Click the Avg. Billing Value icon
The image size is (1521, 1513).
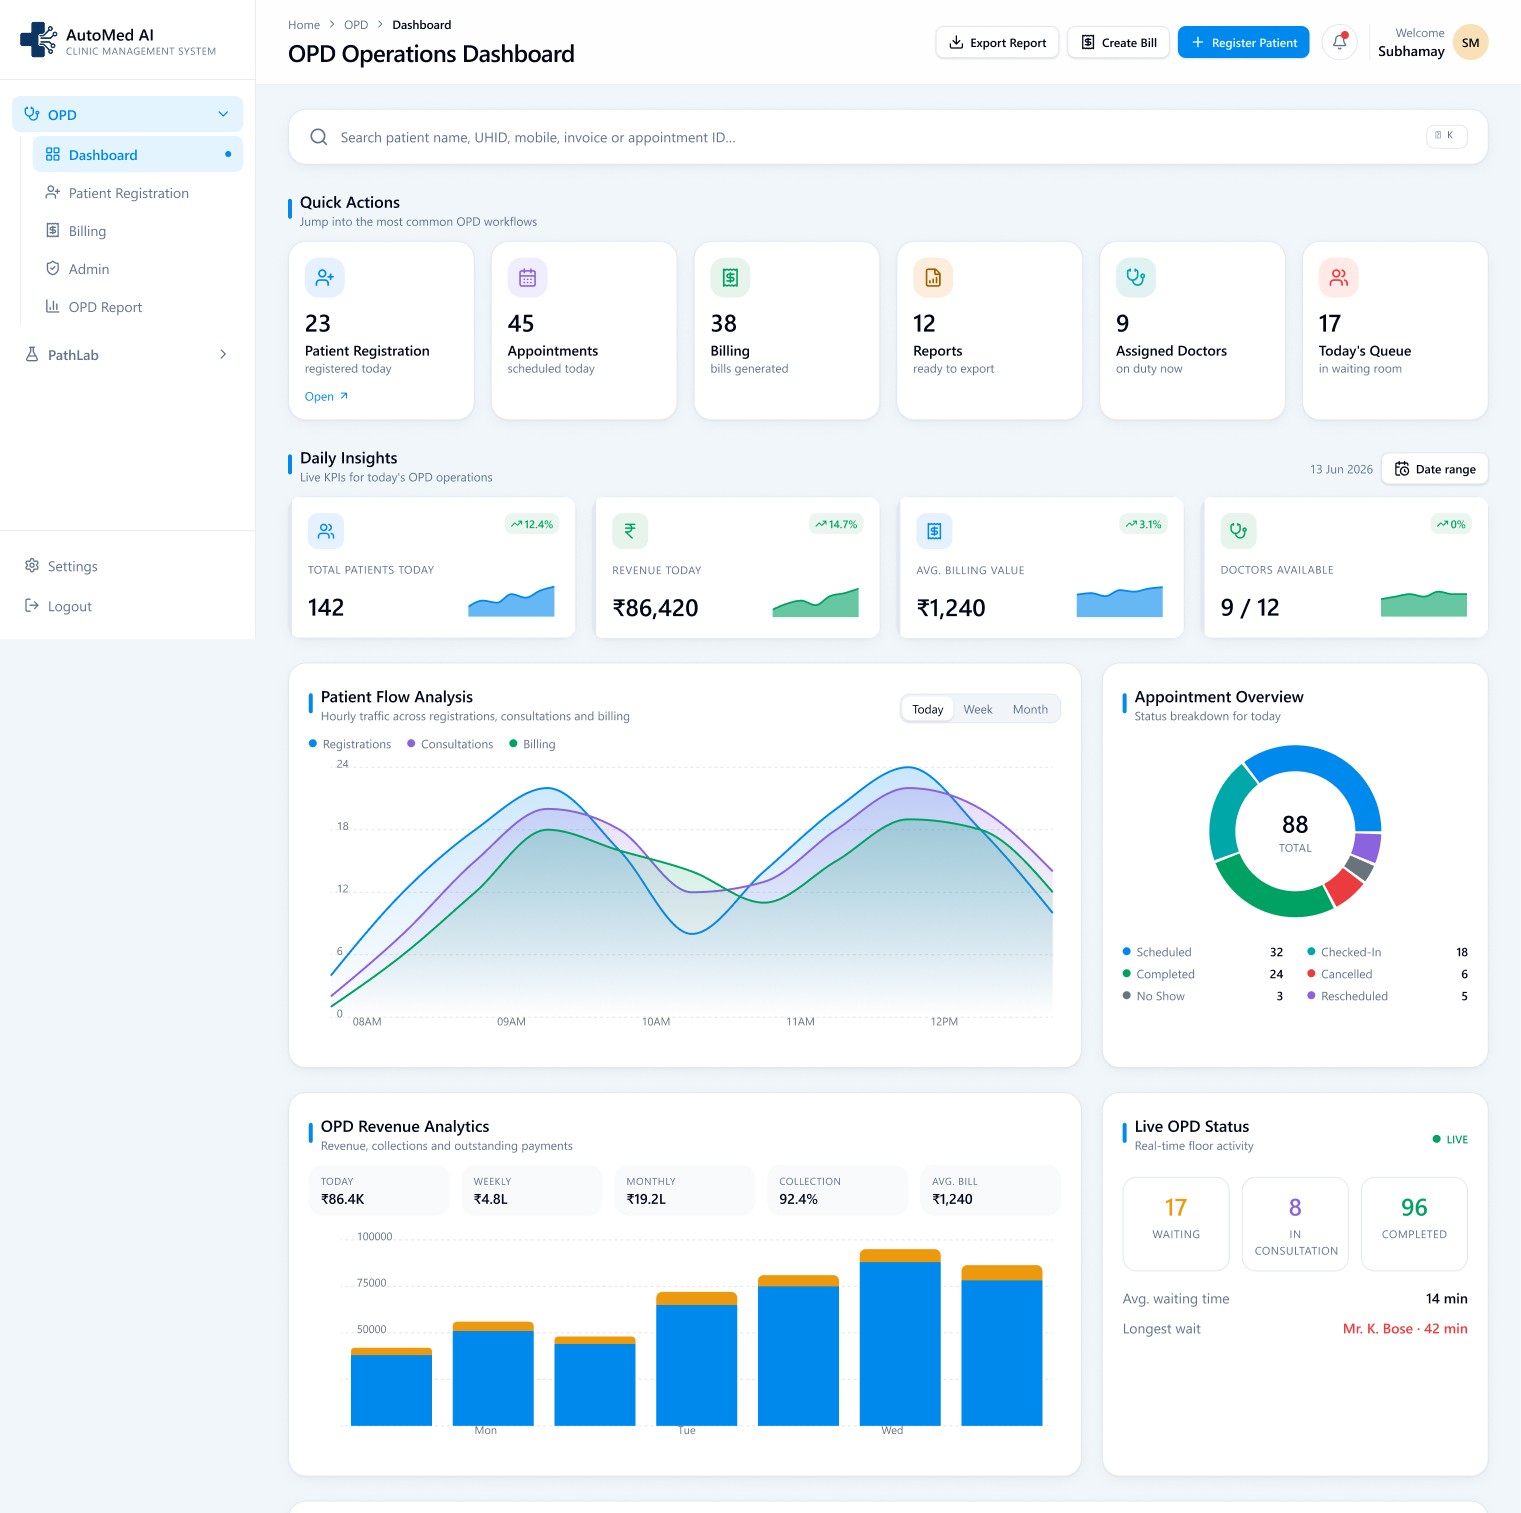934,531
